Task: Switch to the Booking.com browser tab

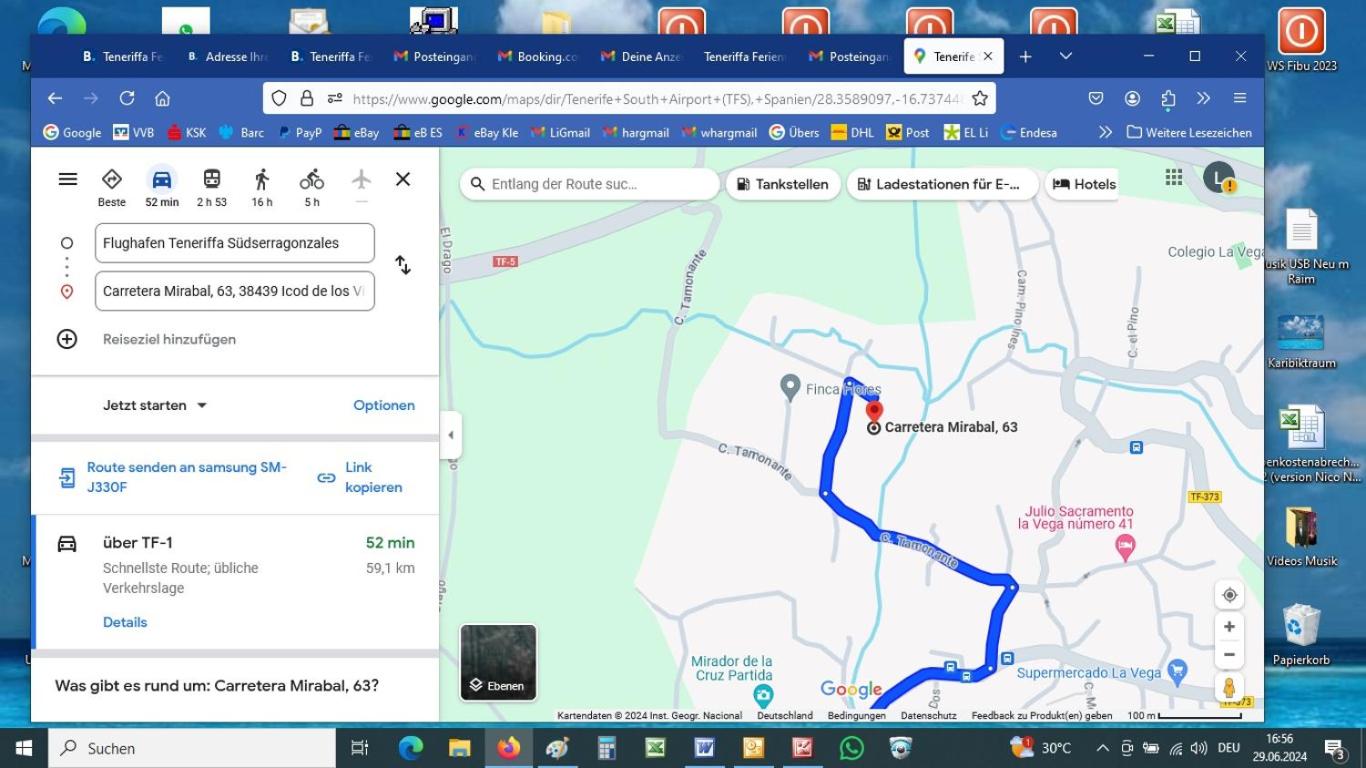Action: (538, 57)
